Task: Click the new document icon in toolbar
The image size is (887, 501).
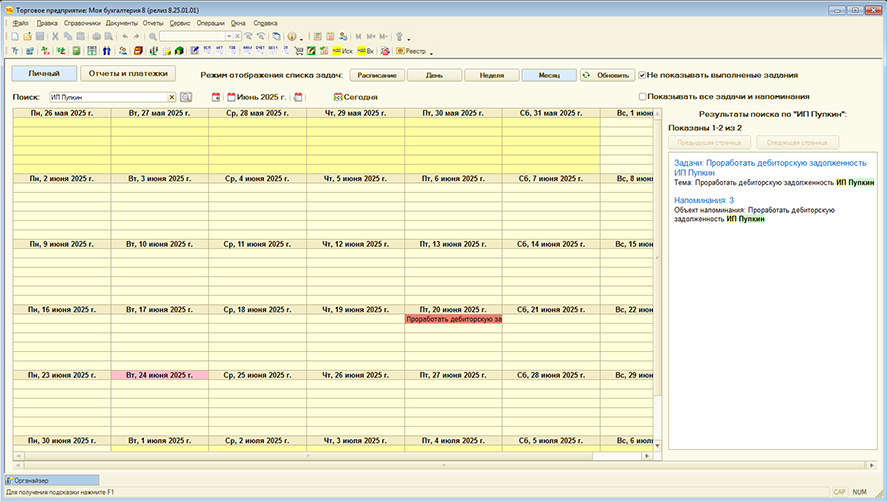Action: click(x=15, y=36)
